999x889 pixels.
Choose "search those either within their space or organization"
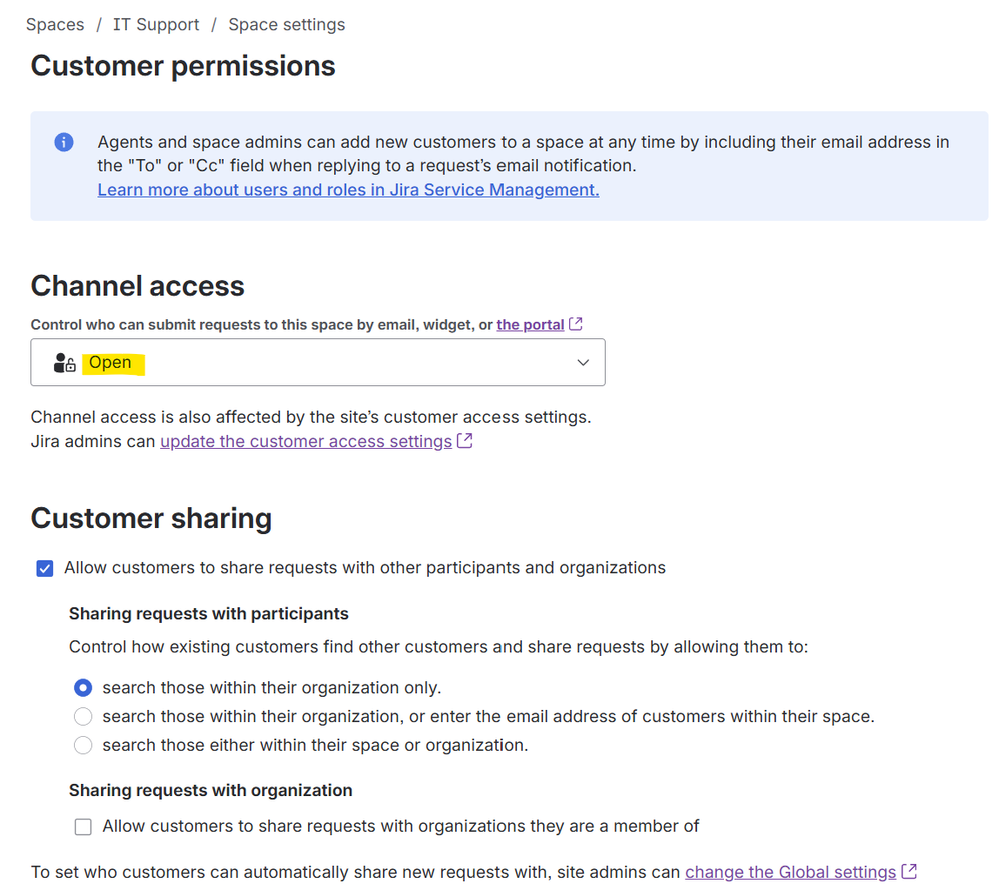[x=83, y=745]
